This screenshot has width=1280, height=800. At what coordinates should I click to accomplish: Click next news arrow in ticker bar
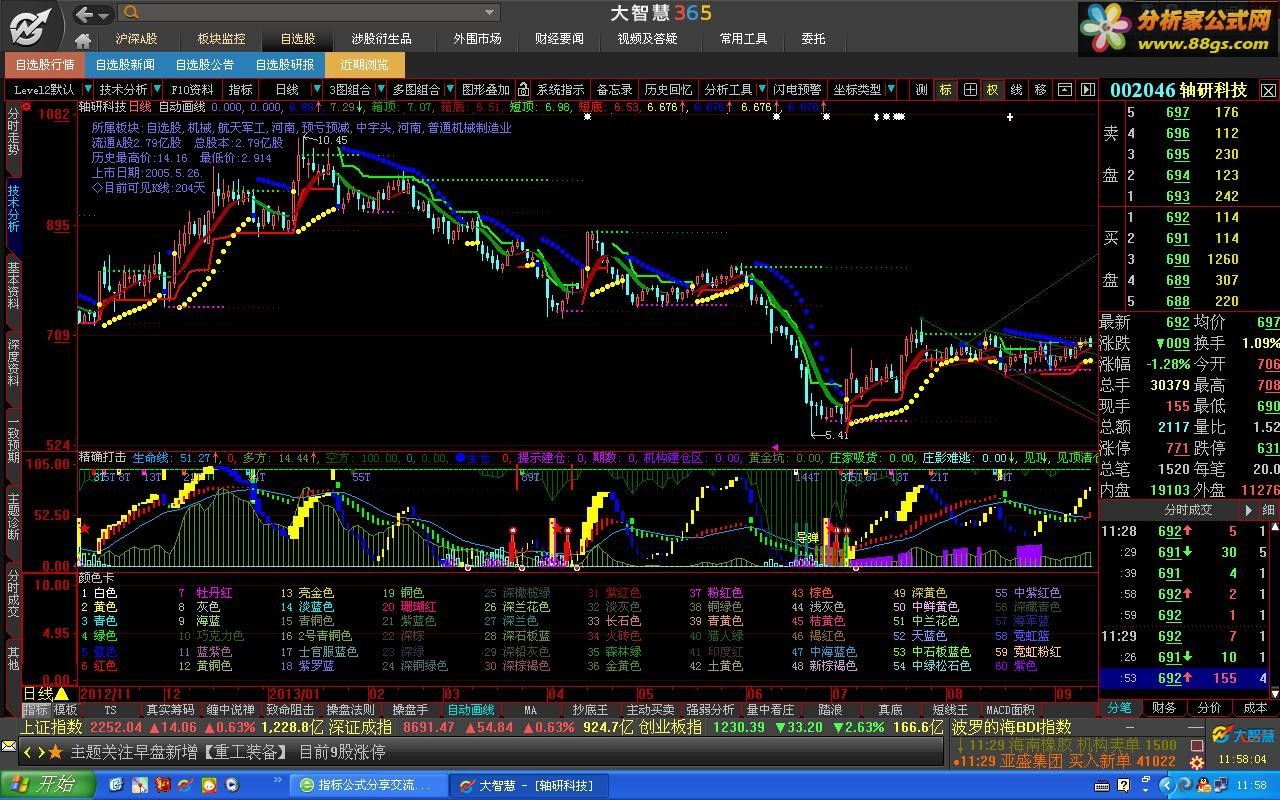click(40, 752)
